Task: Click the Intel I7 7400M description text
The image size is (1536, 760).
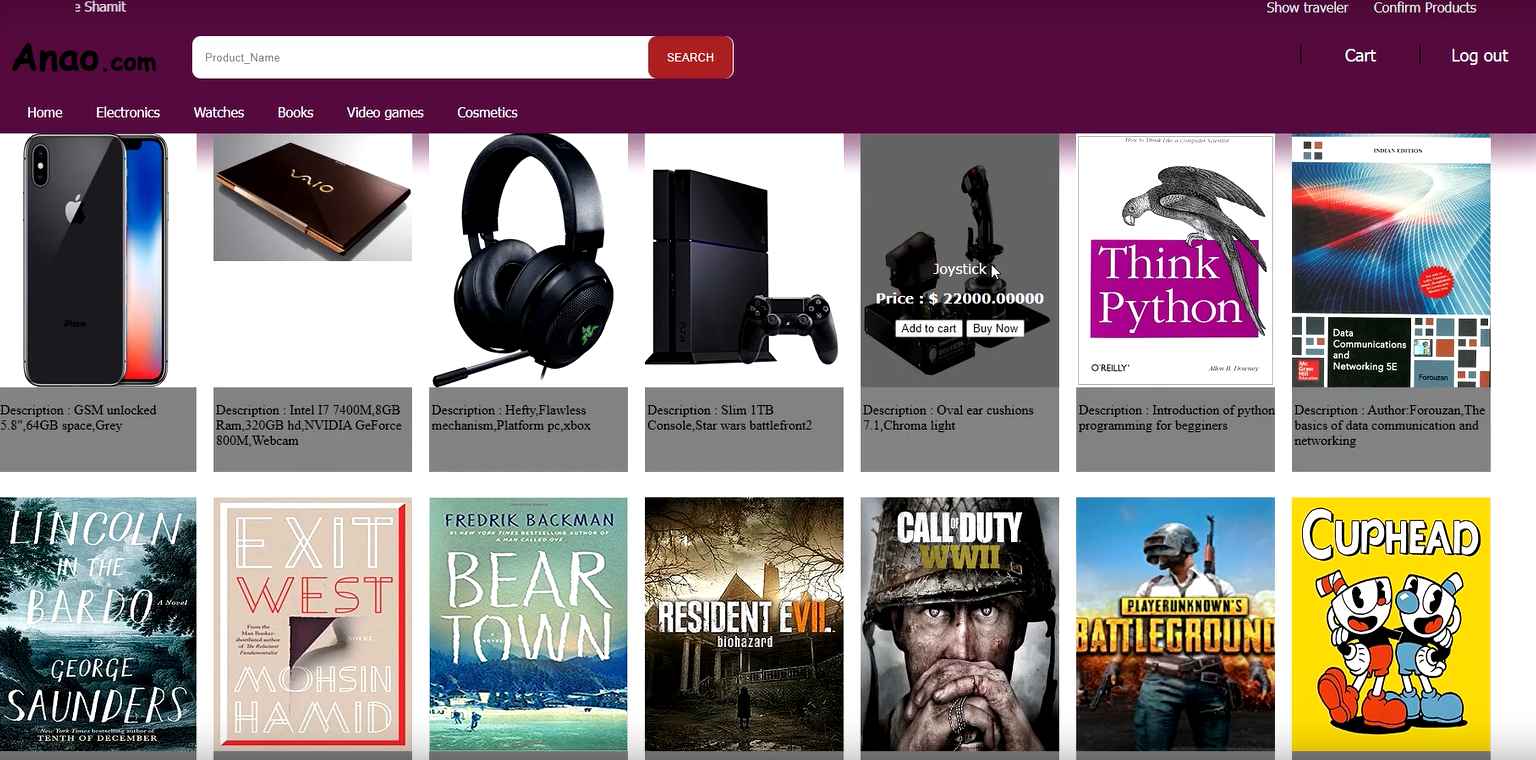Action: 308,425
